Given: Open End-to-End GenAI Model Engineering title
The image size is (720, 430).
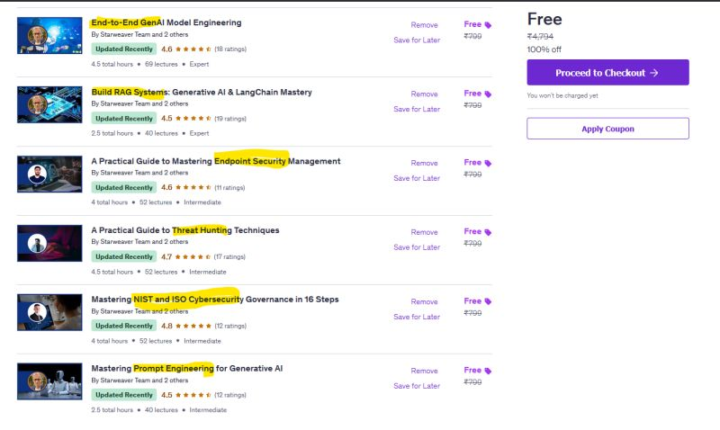Looking at the screenshot, I should (x=166, y=23).
